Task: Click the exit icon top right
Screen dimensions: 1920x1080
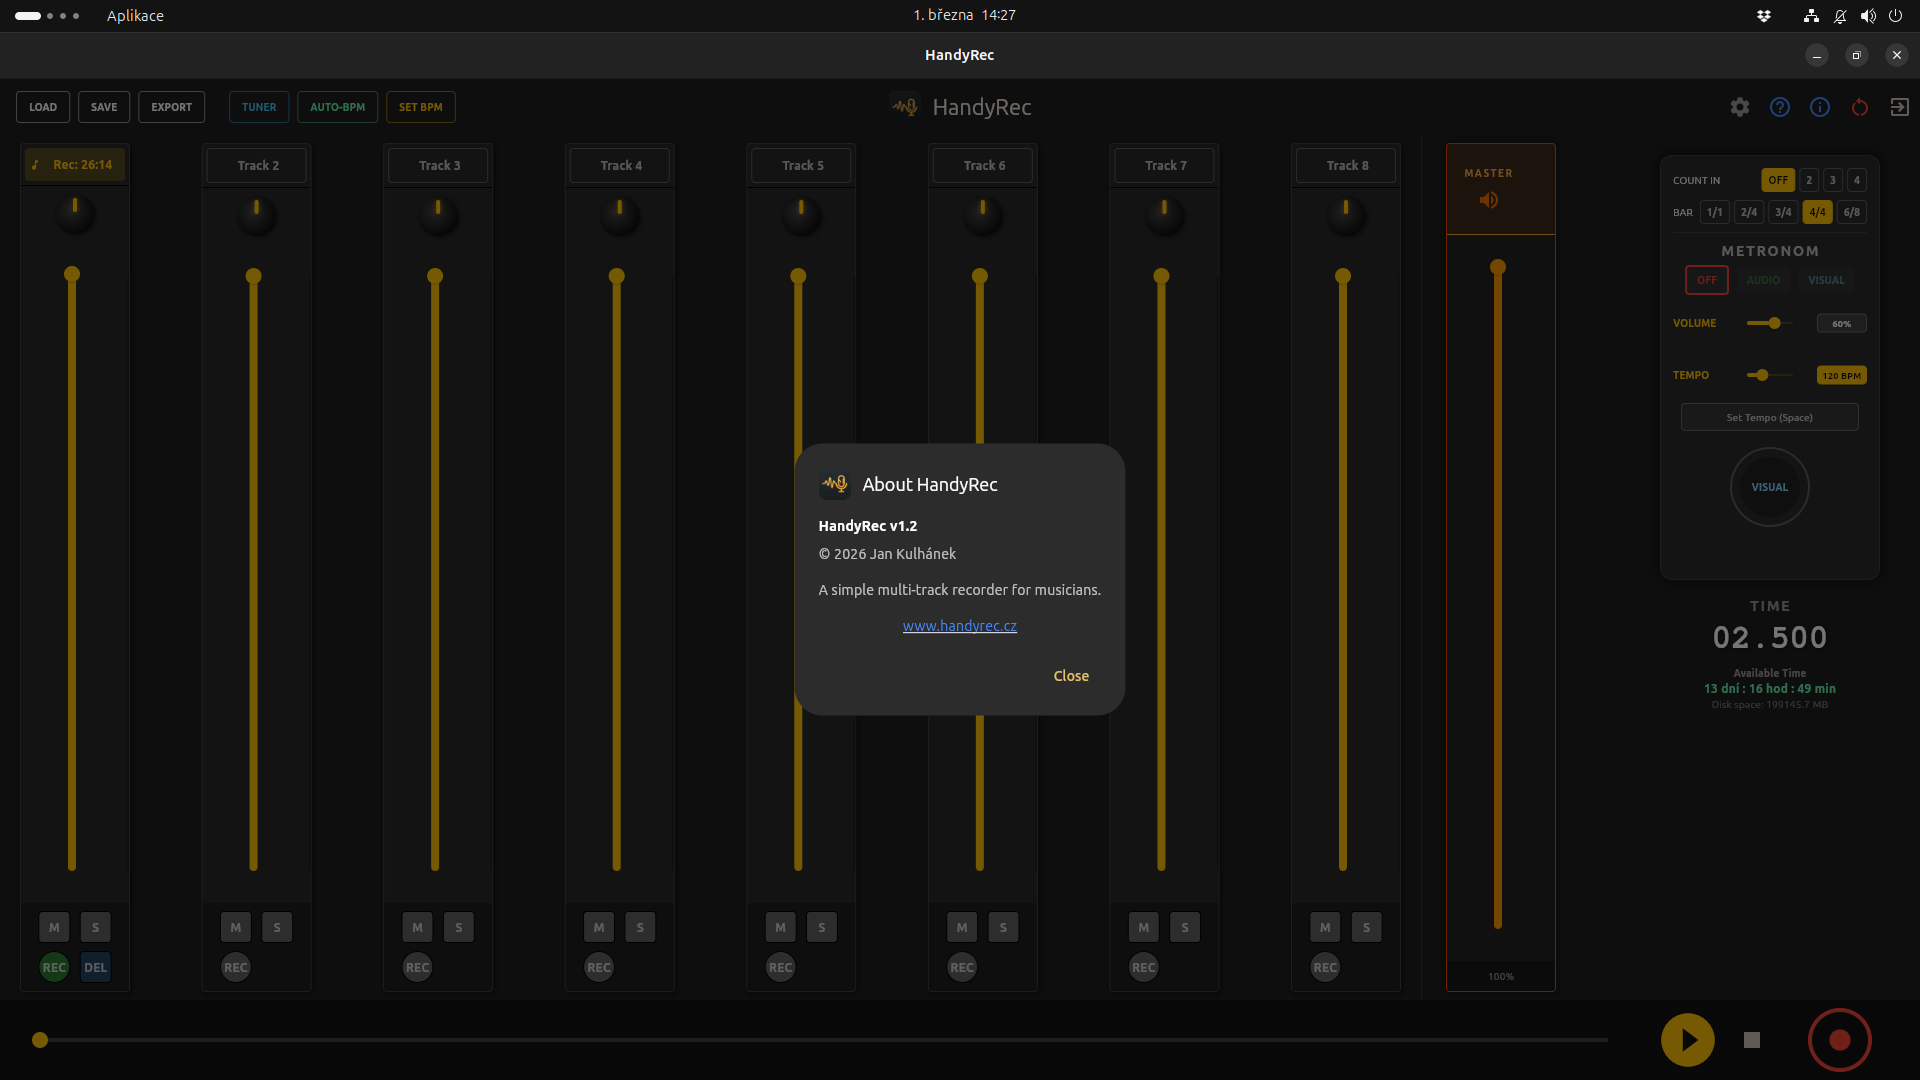Action: click(1900, 107)
